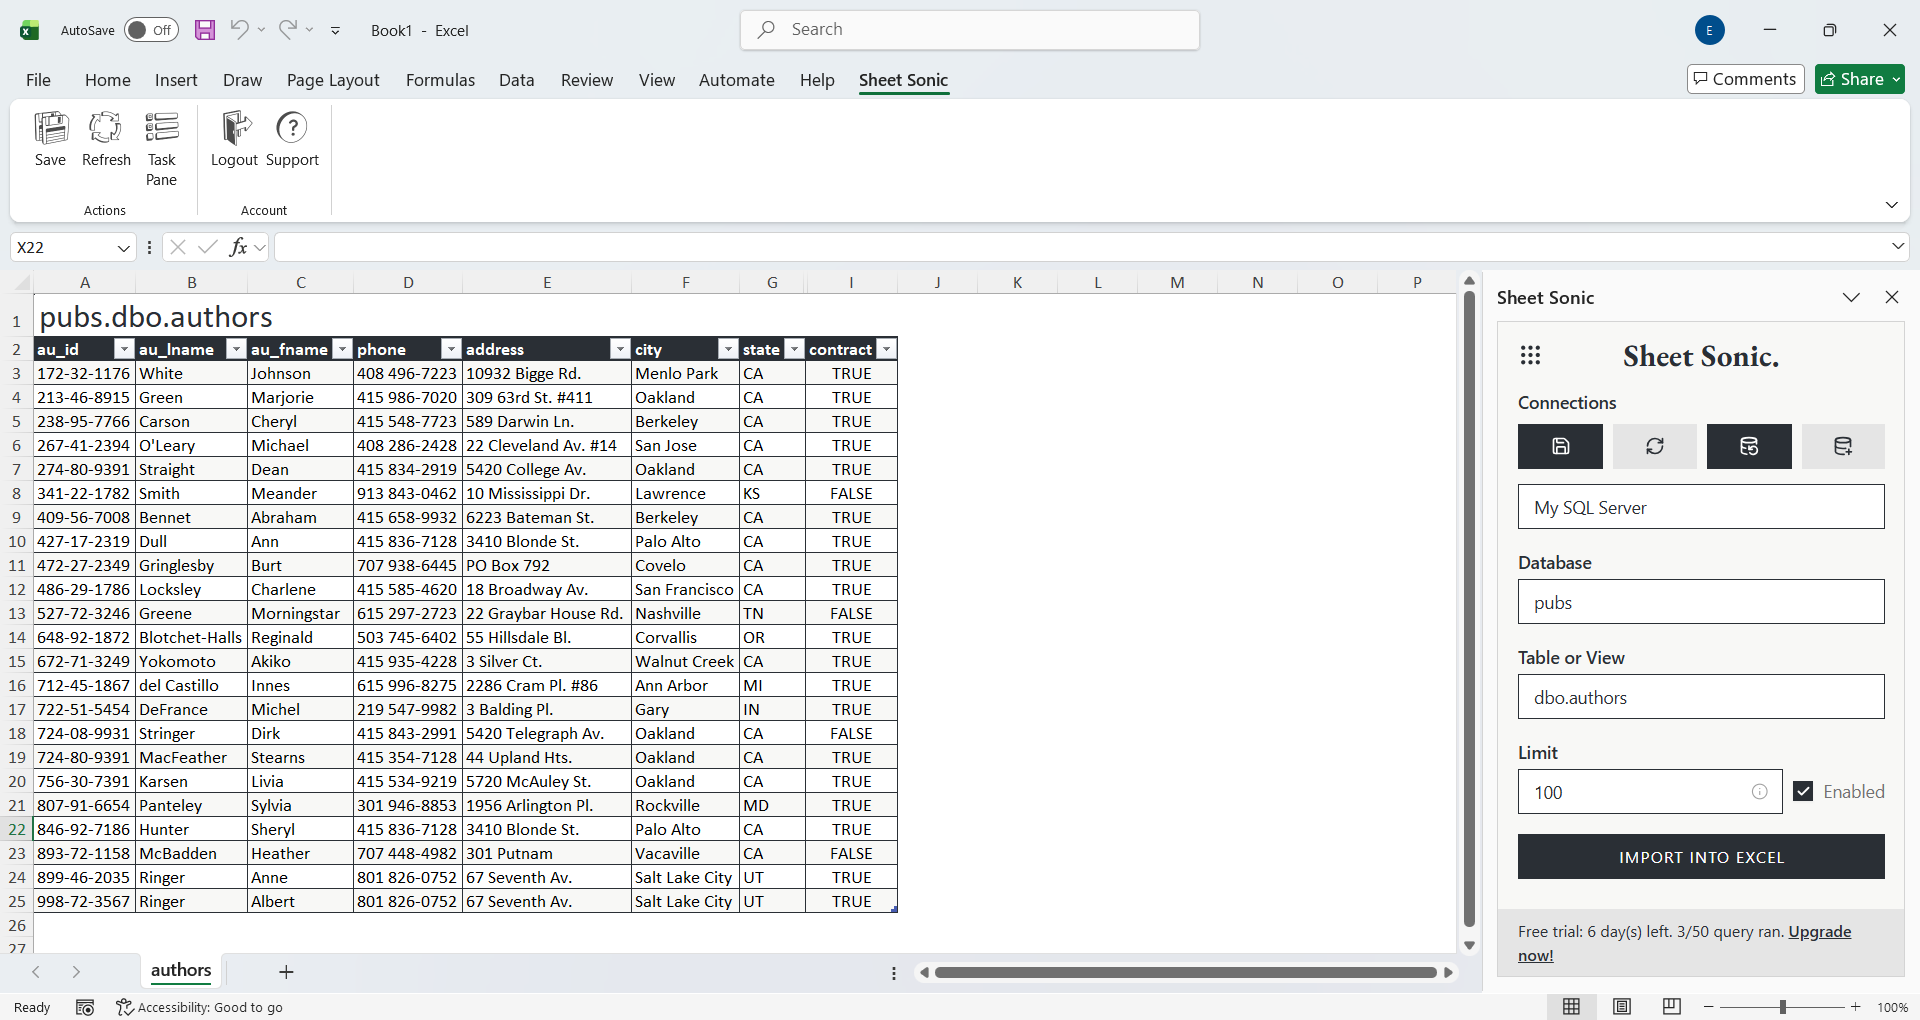Click the zoom in plus icon
This screenshot has height=1020, width=1920.
click(1856, 1007)
